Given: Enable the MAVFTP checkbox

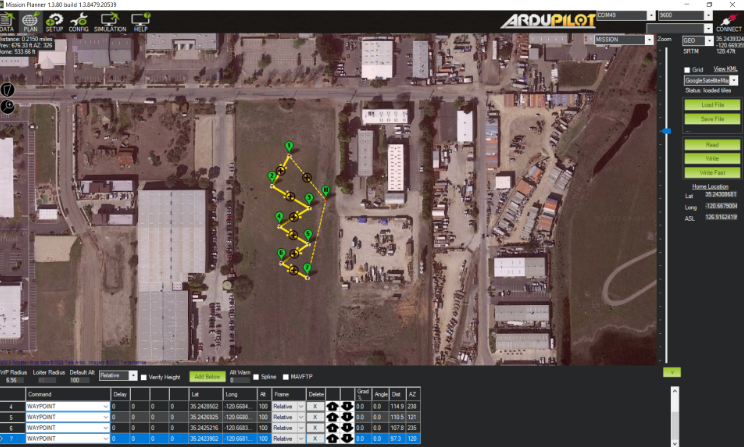Looking at the screenshot, I should pos(286,377).
